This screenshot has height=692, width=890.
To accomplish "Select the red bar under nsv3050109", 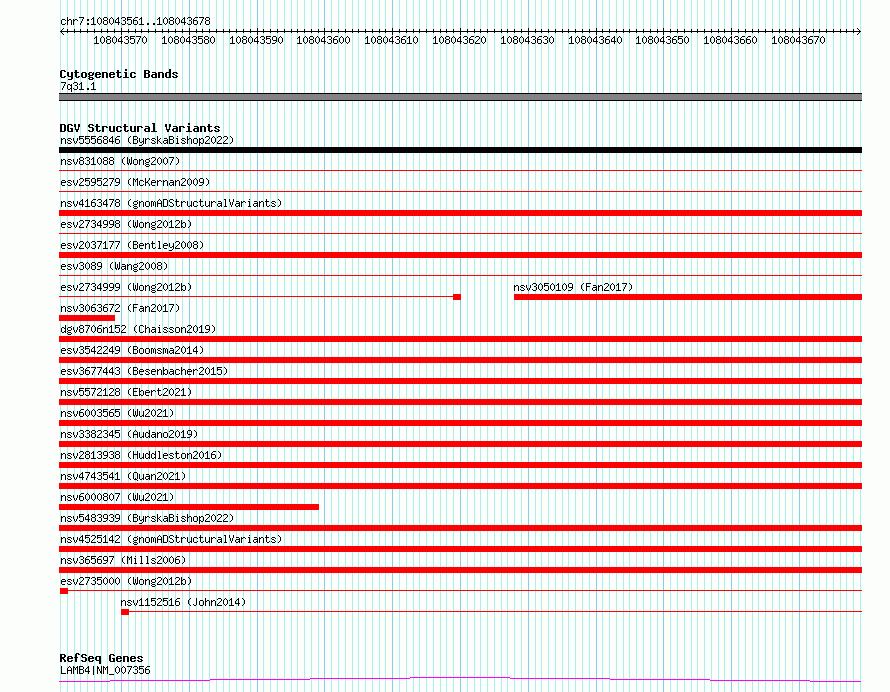I will point(688,297).
